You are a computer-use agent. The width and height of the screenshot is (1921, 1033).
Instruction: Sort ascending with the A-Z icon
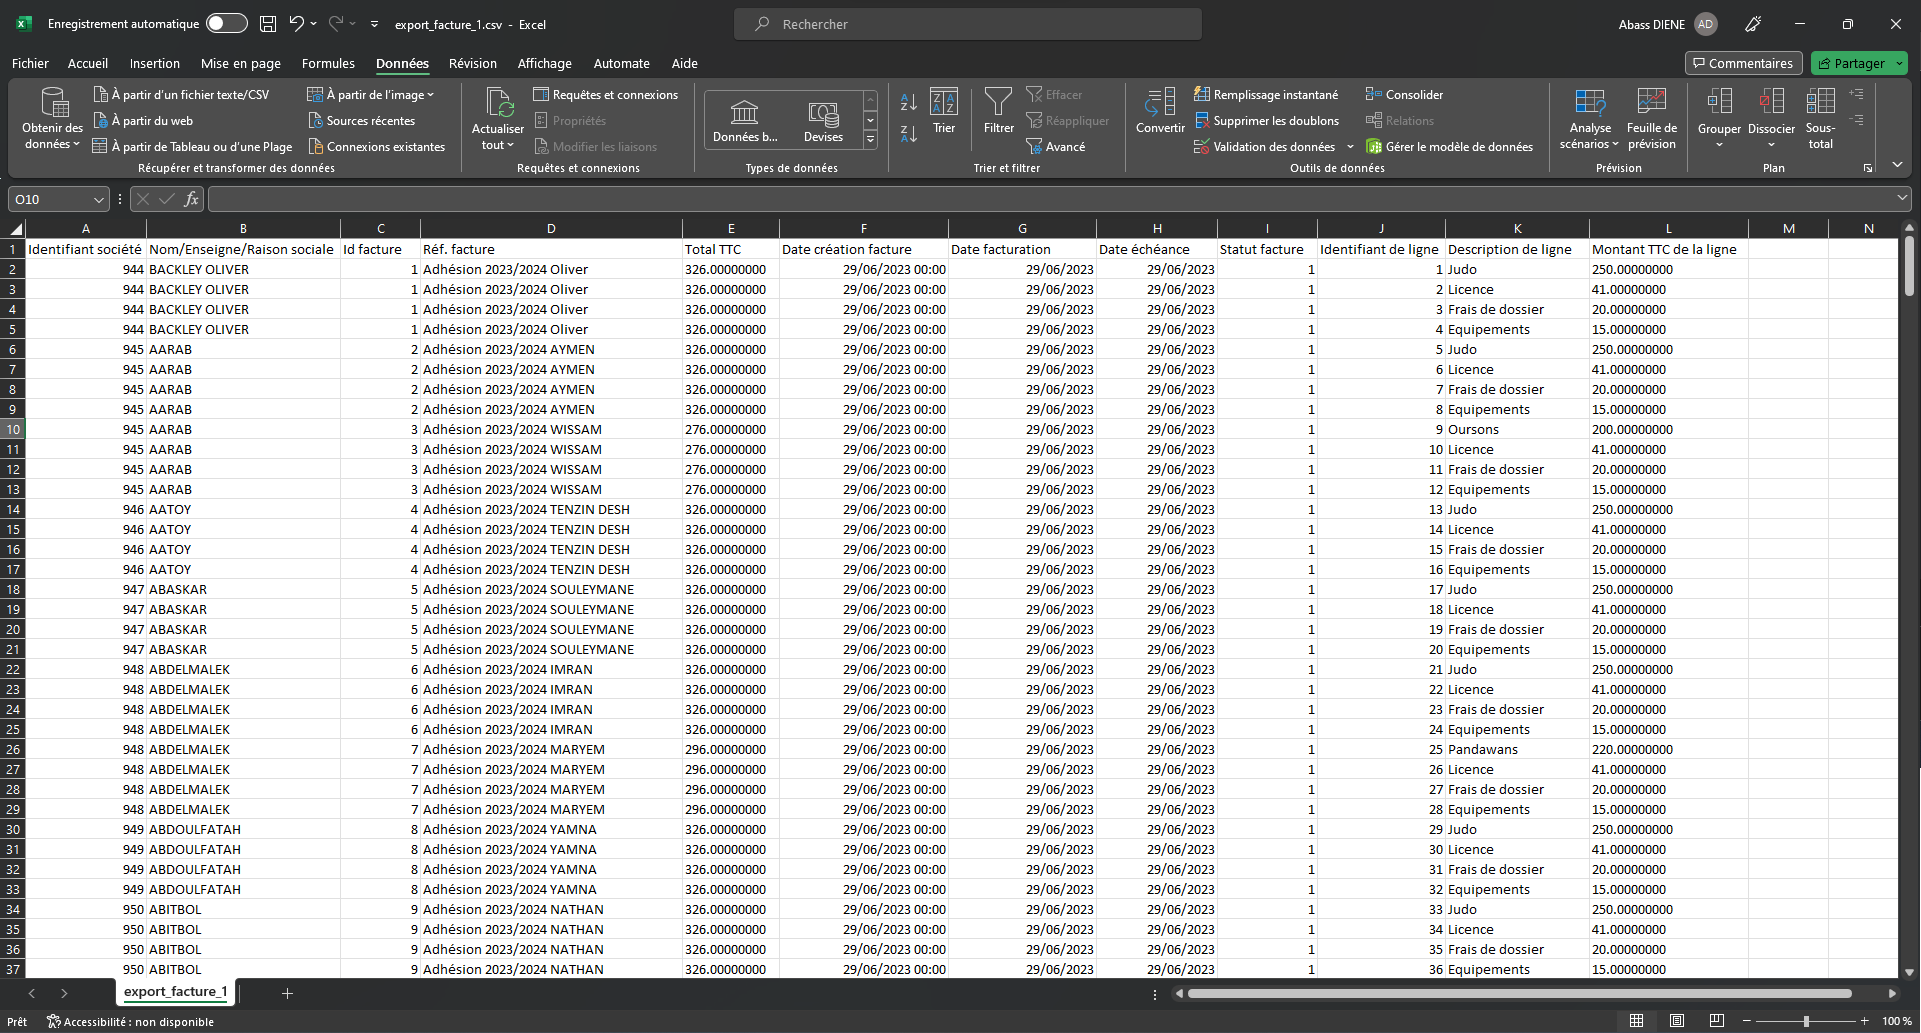click(908, 102)
